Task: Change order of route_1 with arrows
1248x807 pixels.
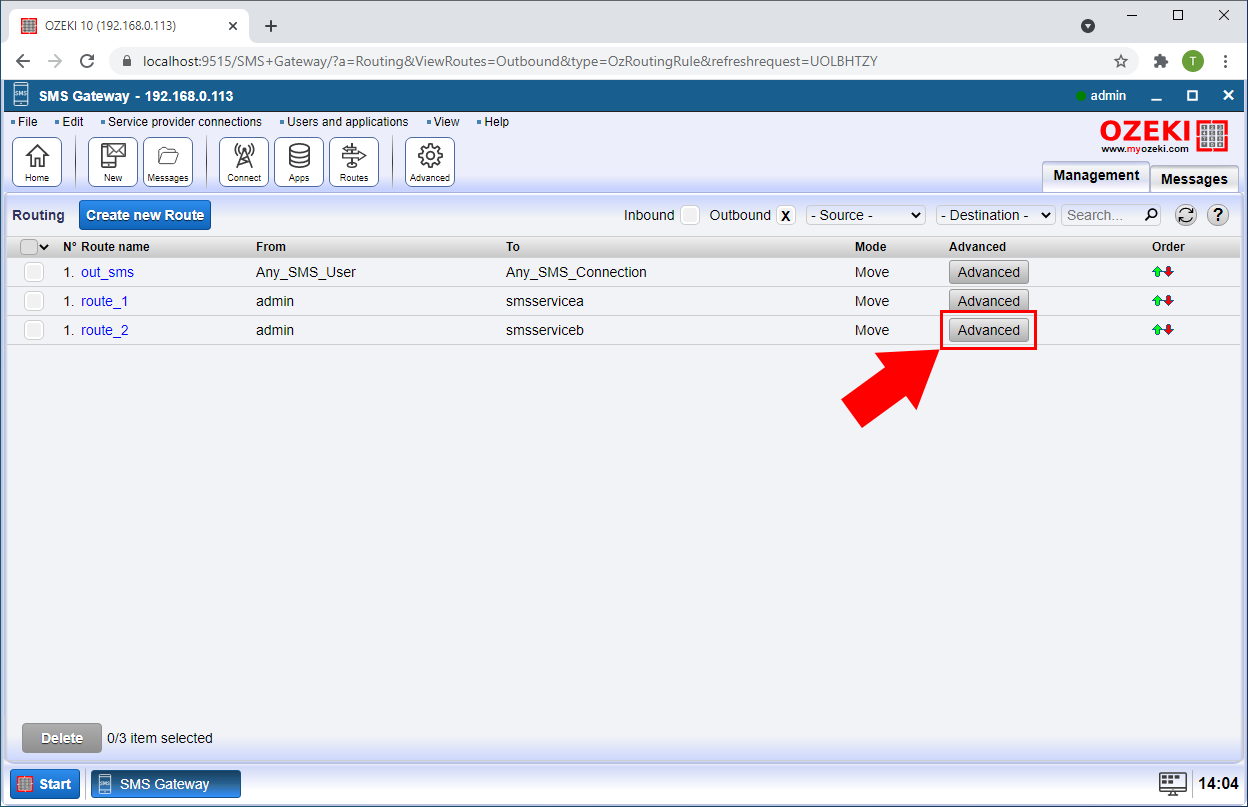Action: [1162, 301]
